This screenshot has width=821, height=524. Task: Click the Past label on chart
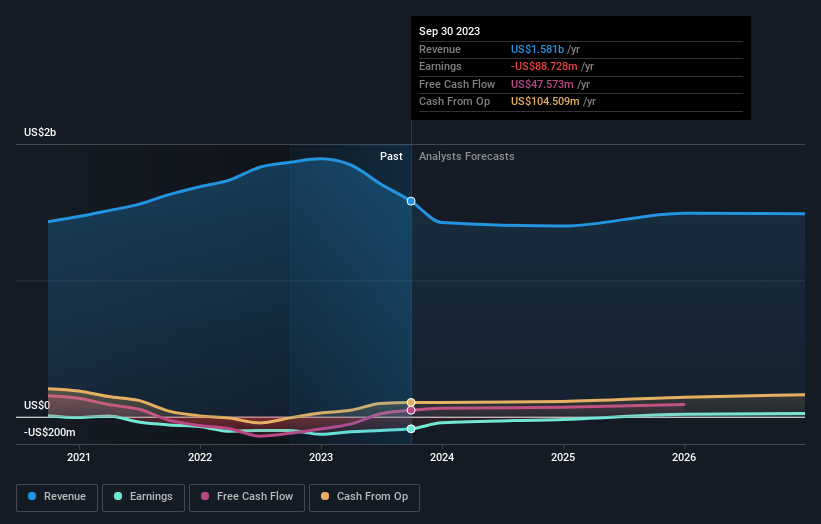[x=391, y=157]
